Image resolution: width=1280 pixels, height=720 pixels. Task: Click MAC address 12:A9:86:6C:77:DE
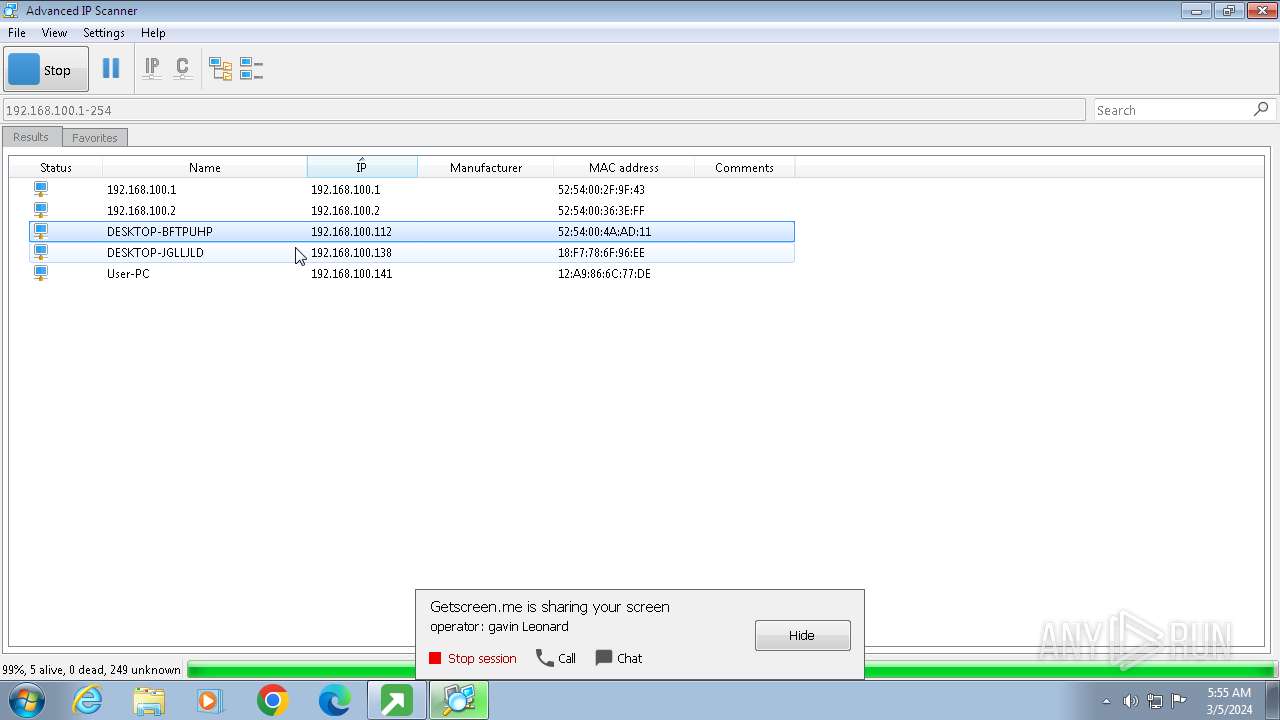tap(604, 274)
